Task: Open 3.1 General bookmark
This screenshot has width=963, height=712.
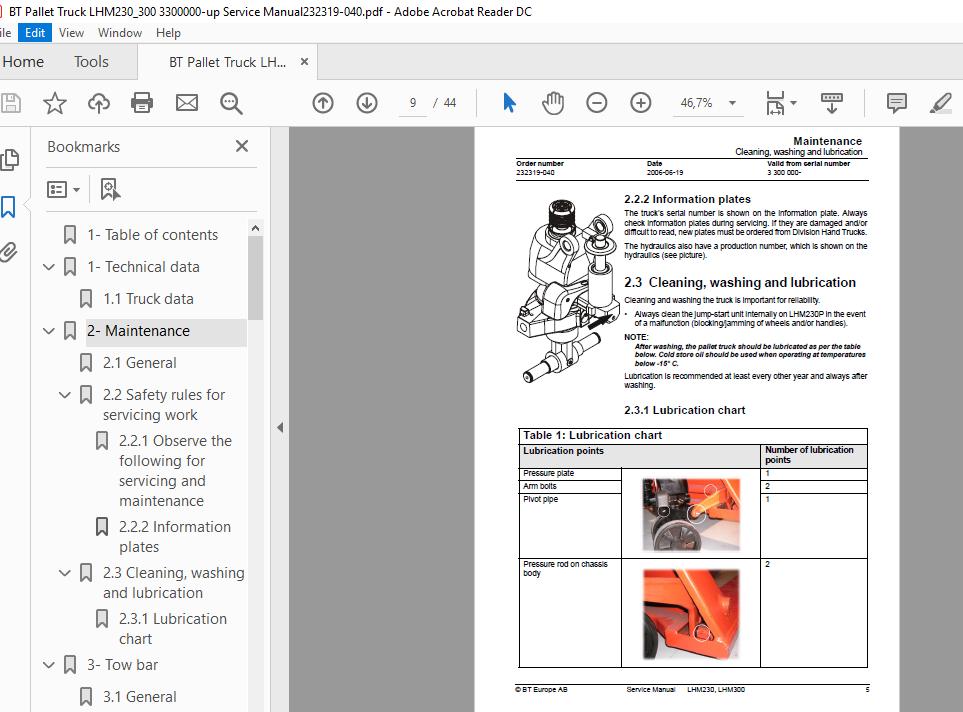Action: 139,697
